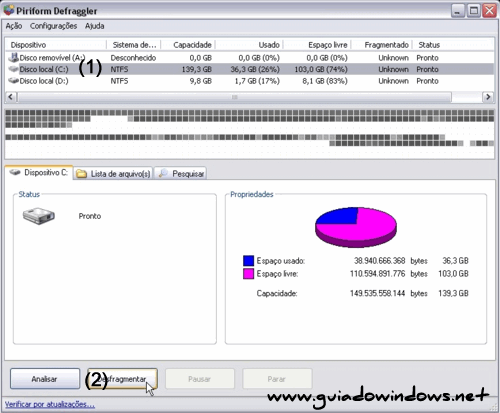The width and height of the screenshot is (500, 413).
Task: Click the magenta Espaço livre color swatch
Action: click(248, 274)
